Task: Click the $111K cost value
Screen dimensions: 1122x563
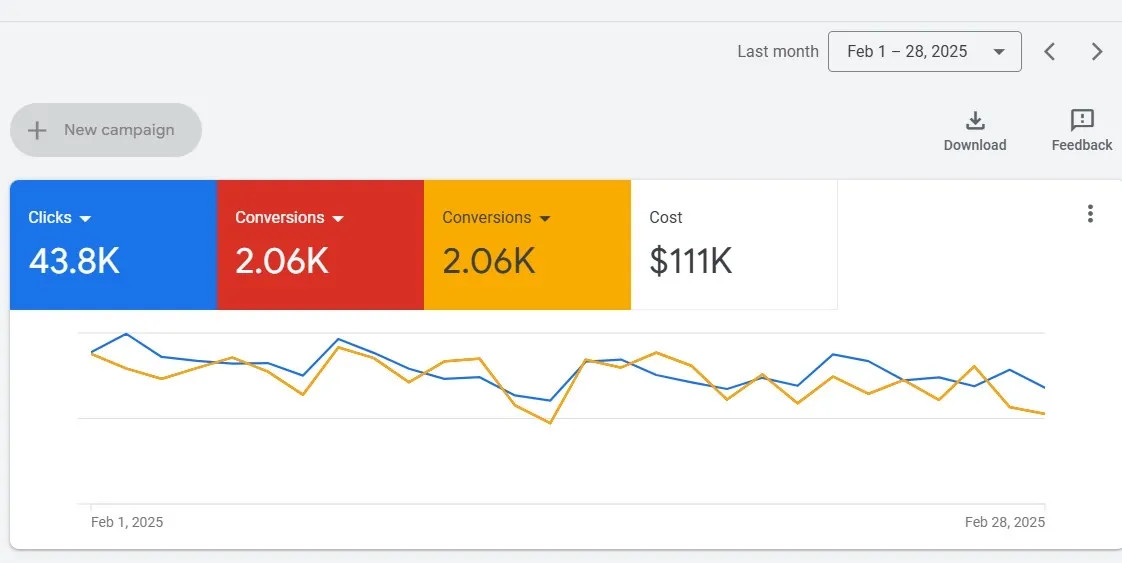Action: [x=691, y=261]
